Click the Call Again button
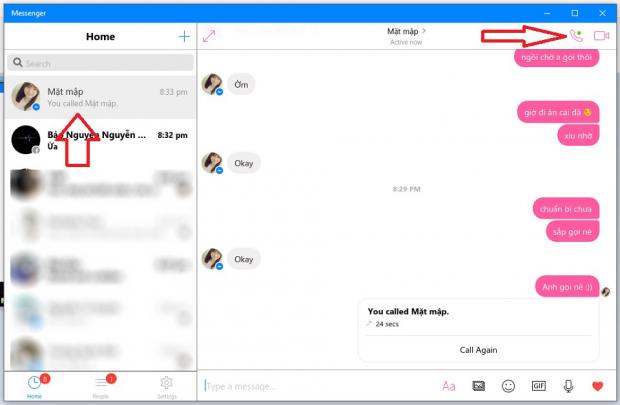This screenshot has height=405, width=620. point(477,350)
